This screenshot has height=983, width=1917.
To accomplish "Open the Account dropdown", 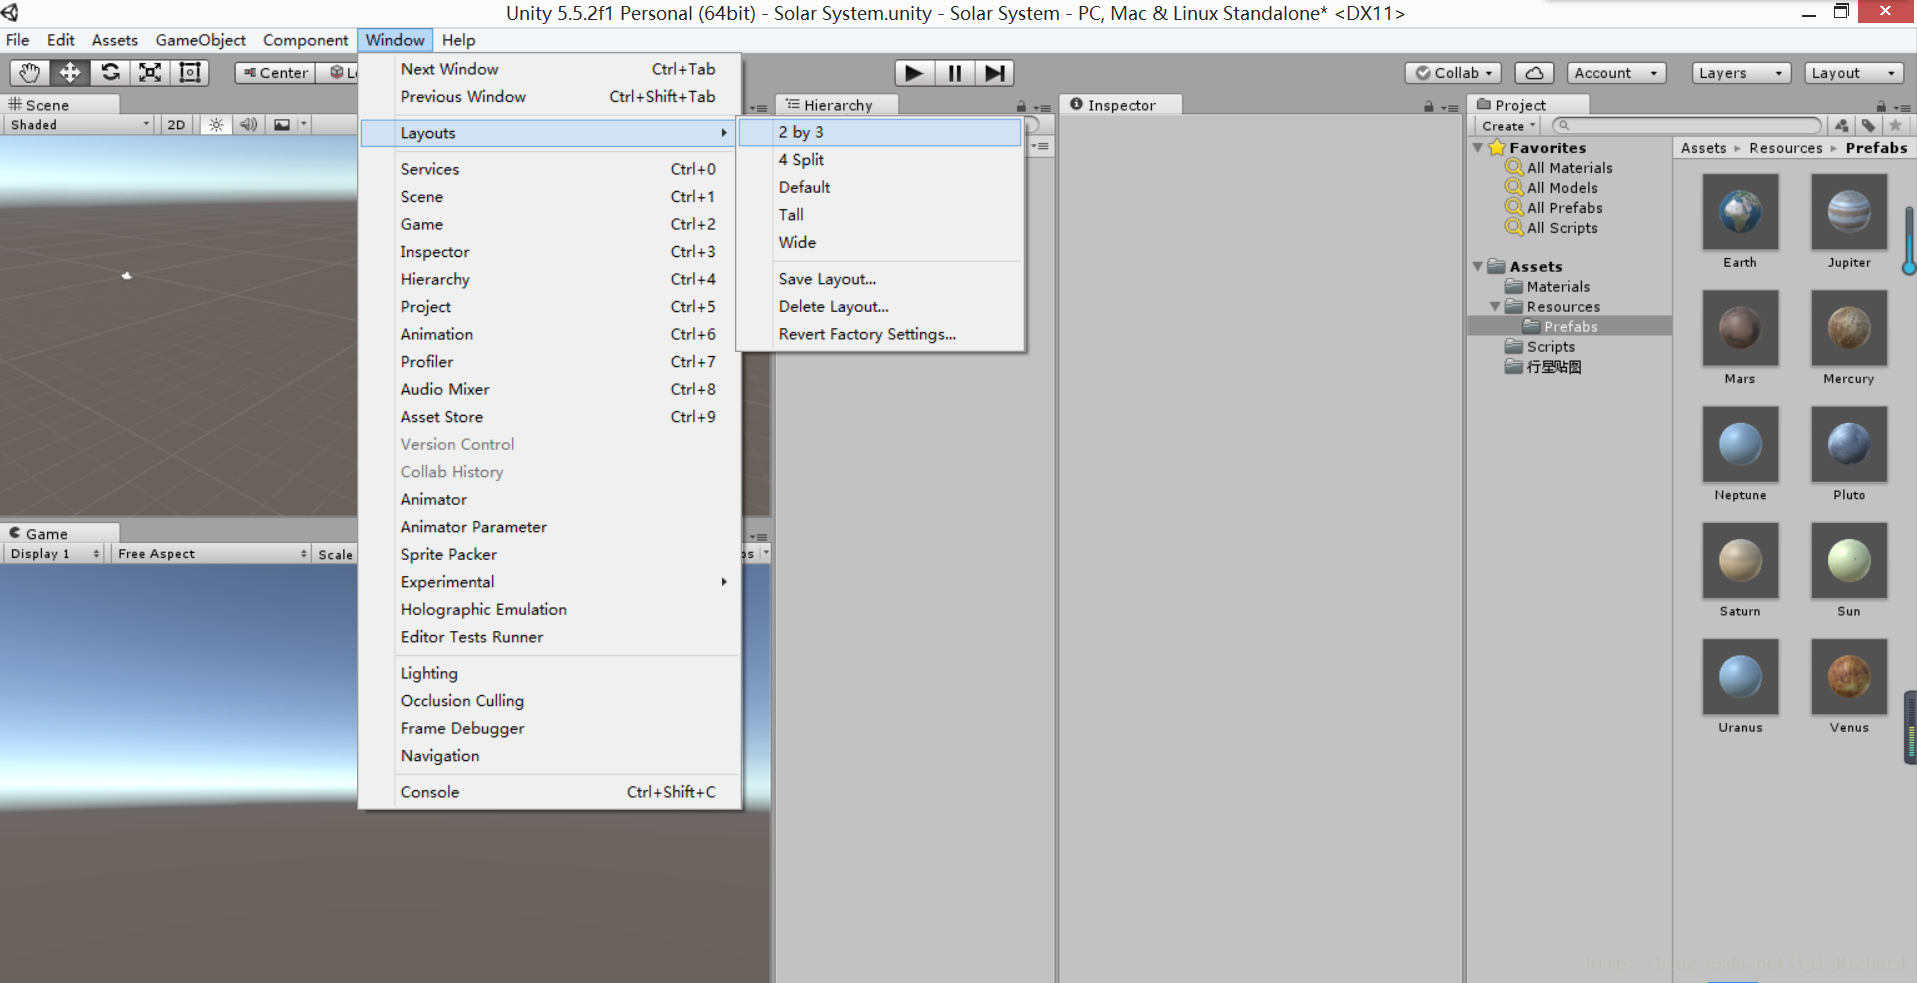I will pos(1616,73).
